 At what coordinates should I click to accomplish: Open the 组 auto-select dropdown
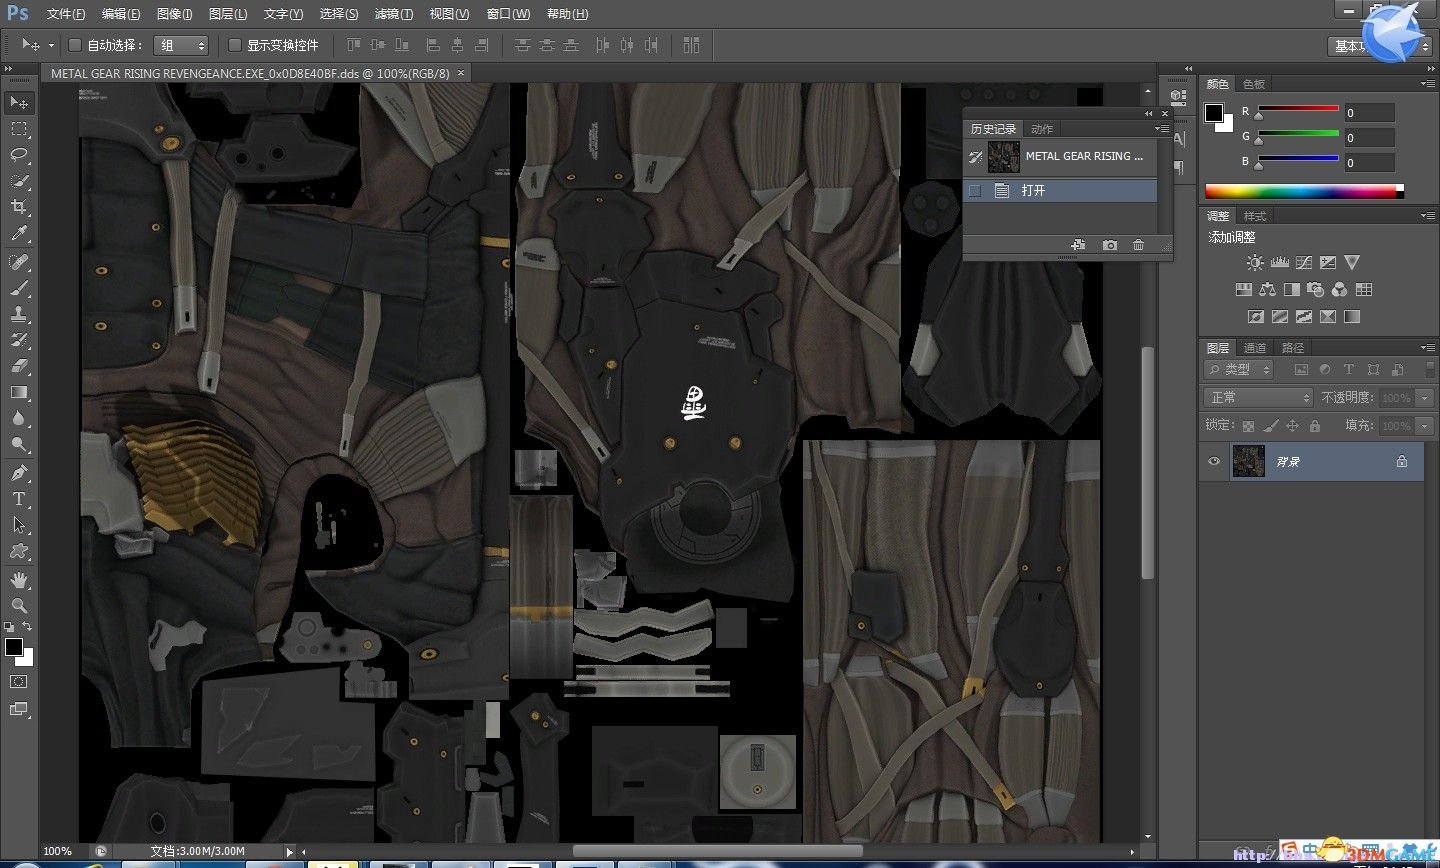coord(180,45)
